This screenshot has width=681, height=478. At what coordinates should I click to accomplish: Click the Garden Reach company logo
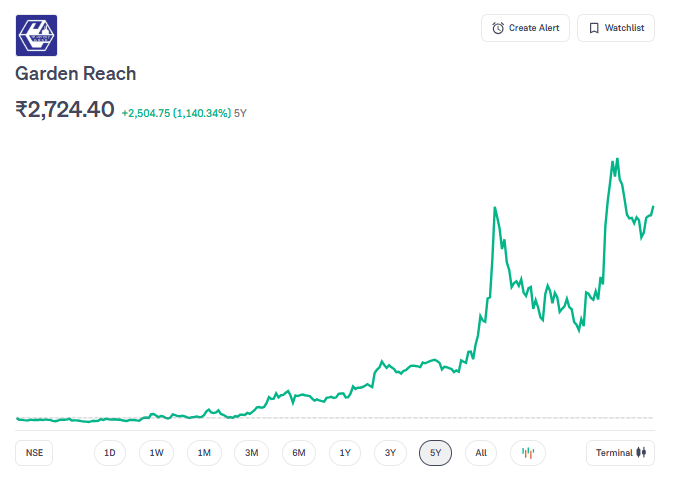pyautogui.click(x=36, y=35)
